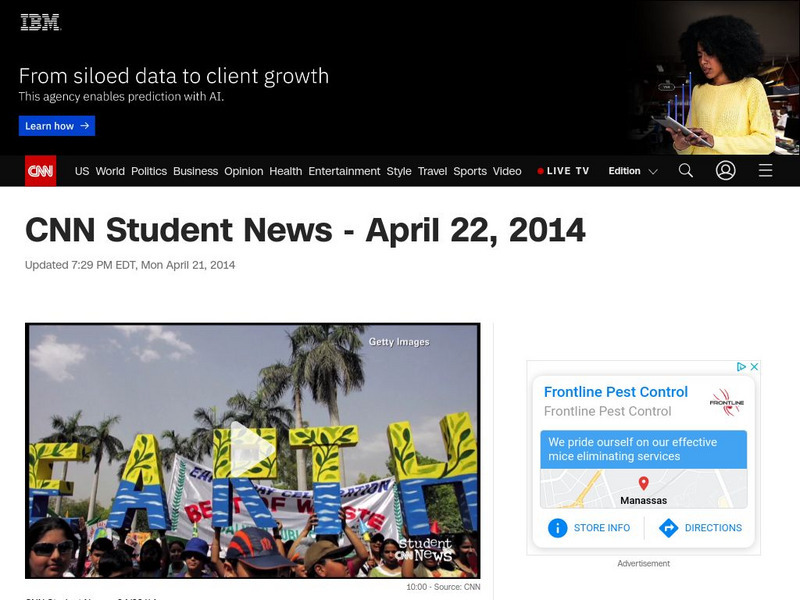Click the Directions arrow icon

click(668, 528)
